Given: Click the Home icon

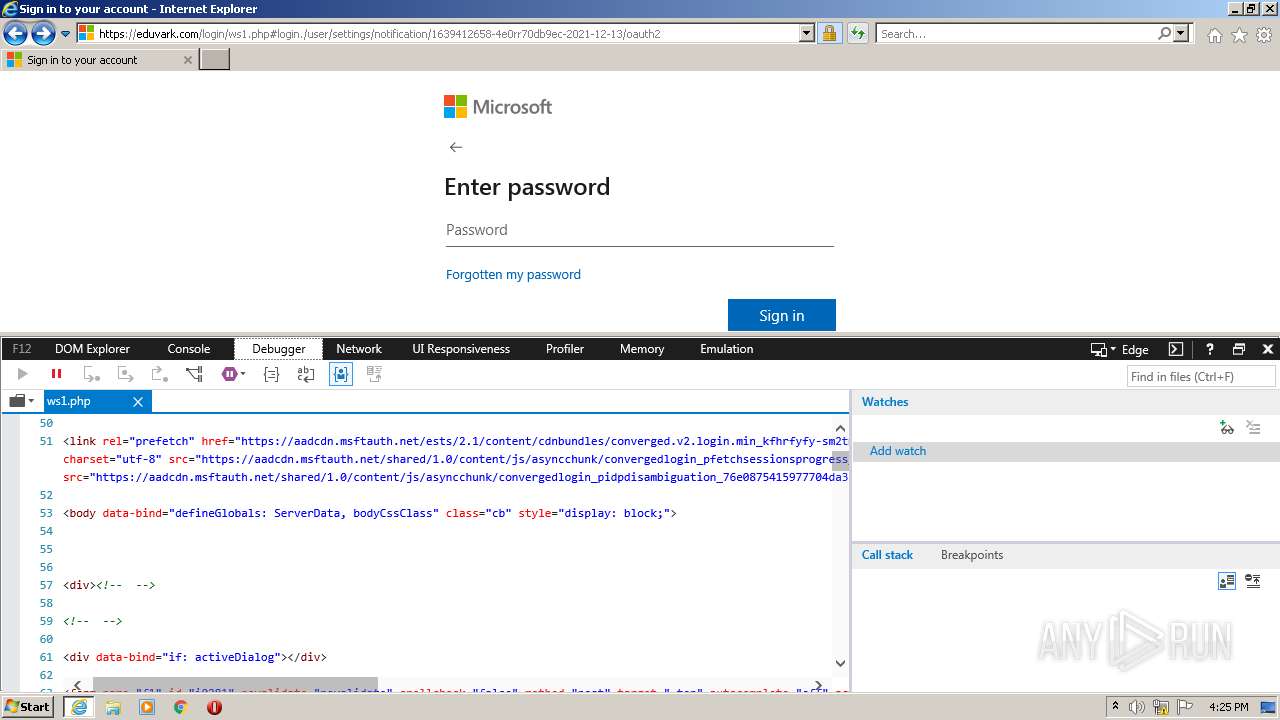Looking at the screenshot, I should pyautogui.click(x=1214, y=35).
